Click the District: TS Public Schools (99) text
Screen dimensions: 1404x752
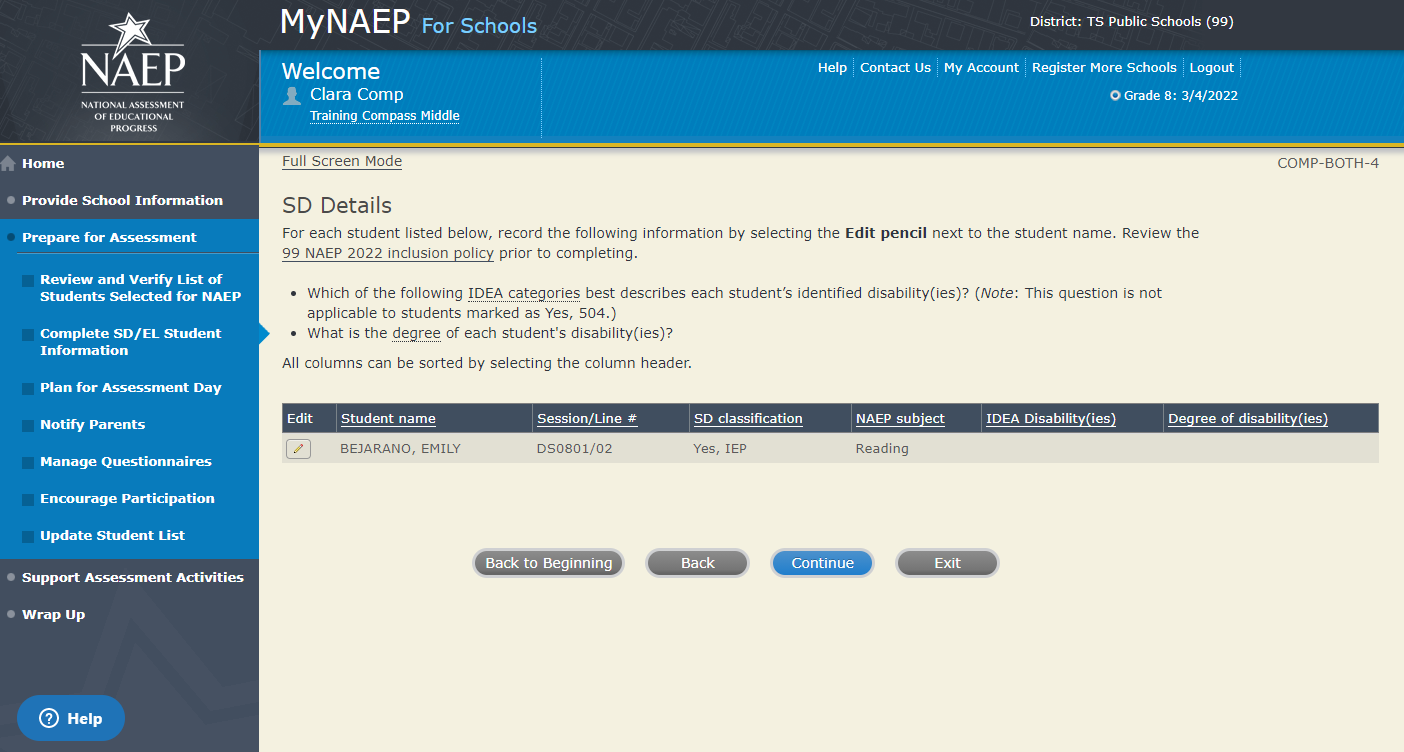(x=1132, y=22)
